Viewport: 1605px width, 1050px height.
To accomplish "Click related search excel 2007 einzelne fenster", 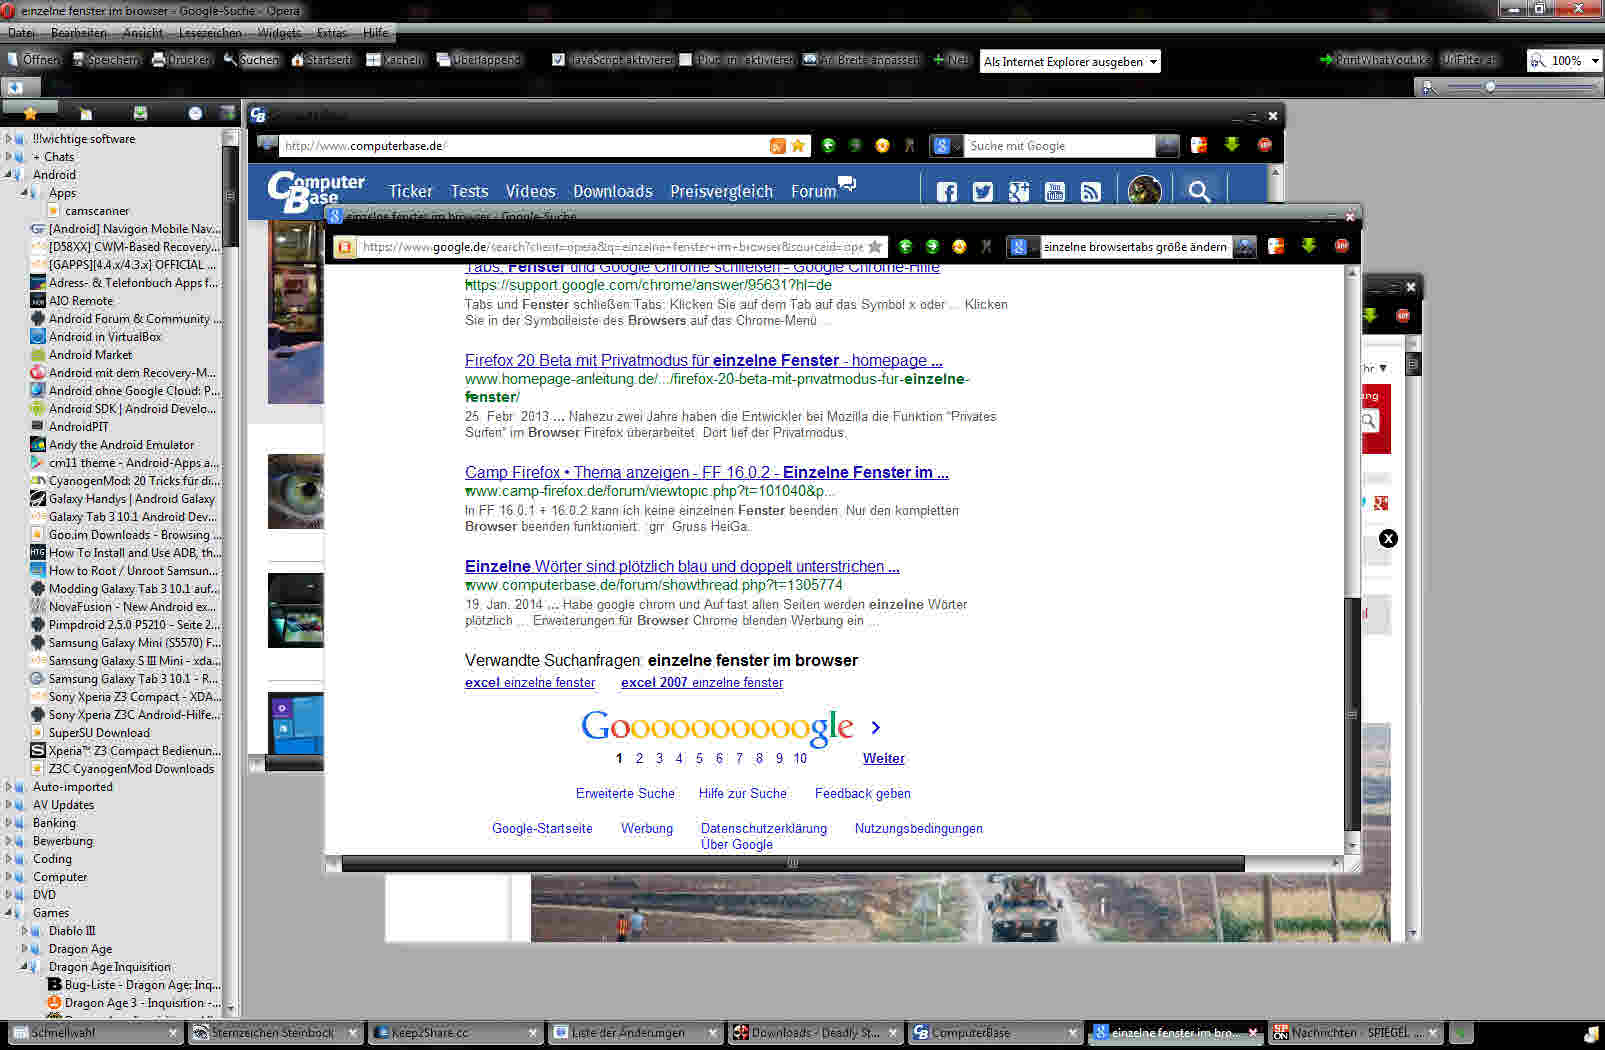I will (x=702, y=682).
